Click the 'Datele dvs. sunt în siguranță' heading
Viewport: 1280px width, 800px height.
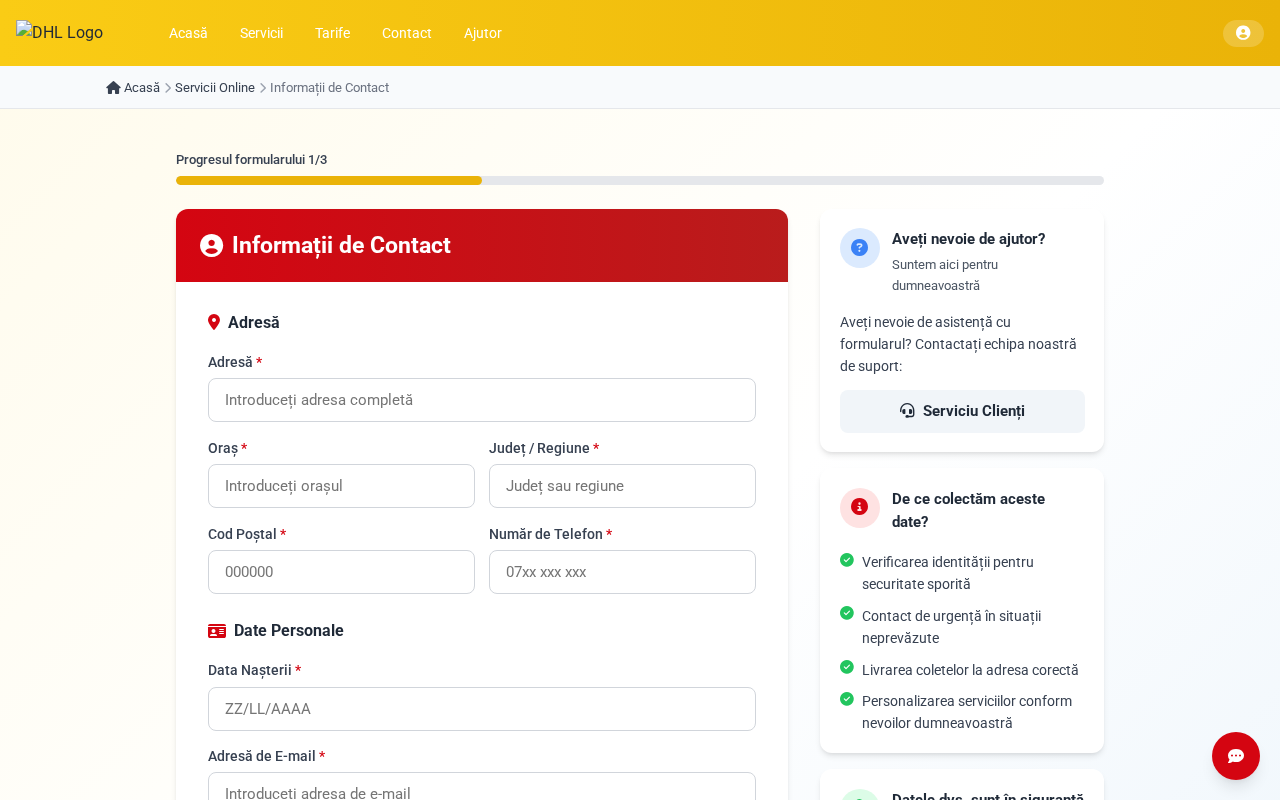coord(988,796)
